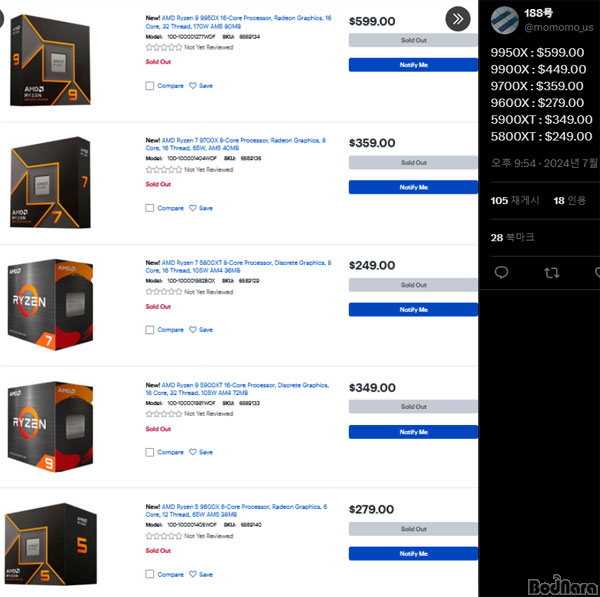The width and height of the screenshot is (600, 597).
Task: Check Compare box for Ryzen 7 9700X
Action: click(x=150, y=208)
